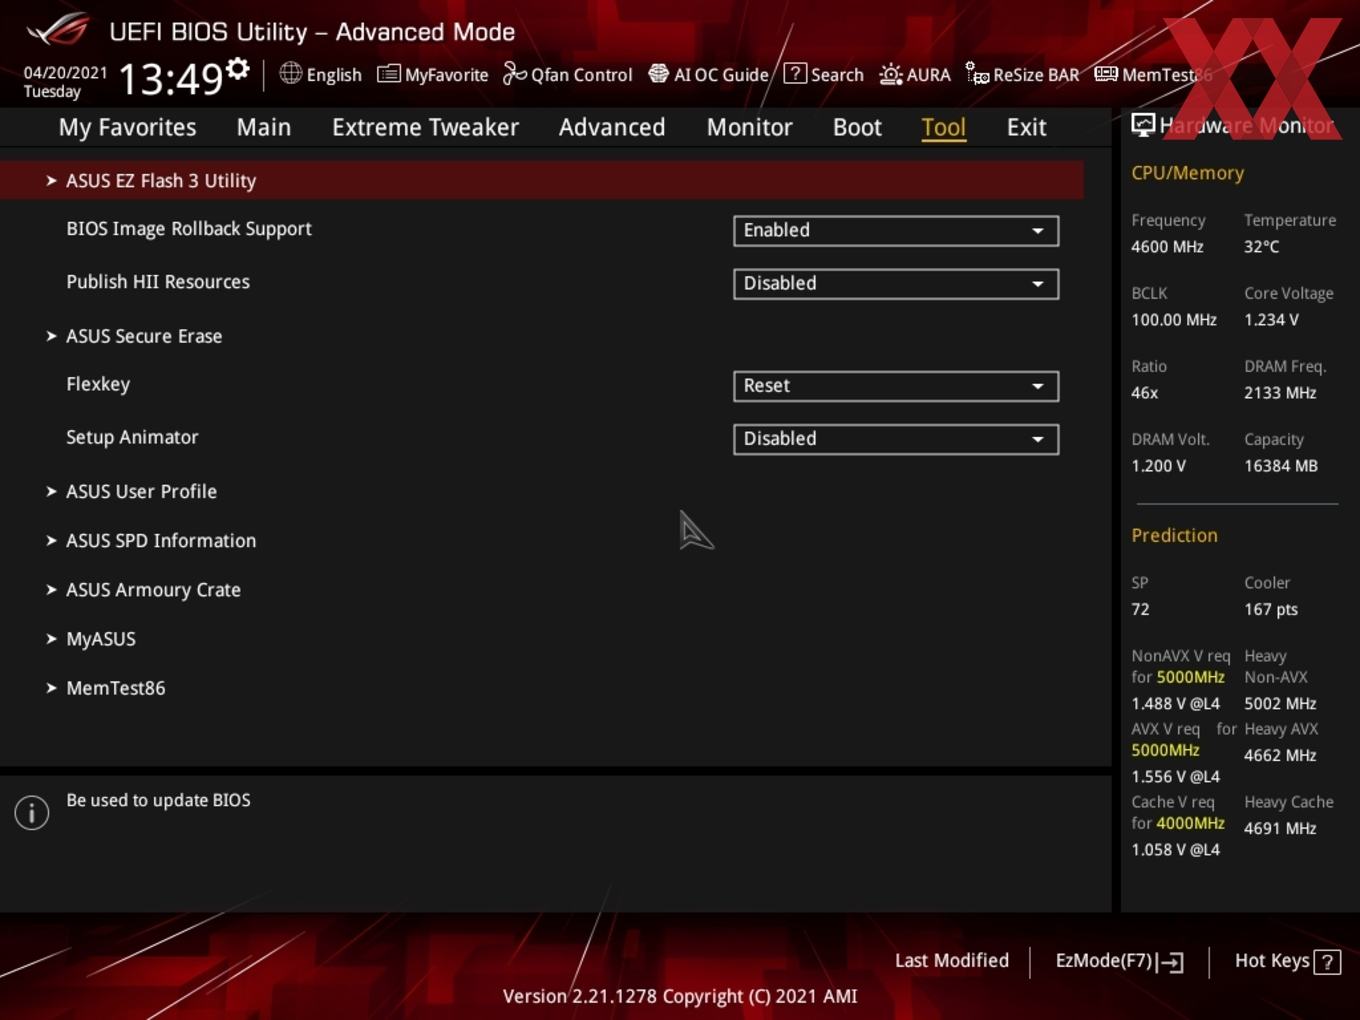Open the Main tab
1360x1020 pixels.
[x=264, y=127]
